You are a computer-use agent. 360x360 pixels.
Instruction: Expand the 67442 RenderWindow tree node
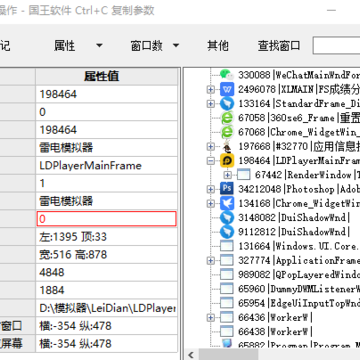point(228,175)
